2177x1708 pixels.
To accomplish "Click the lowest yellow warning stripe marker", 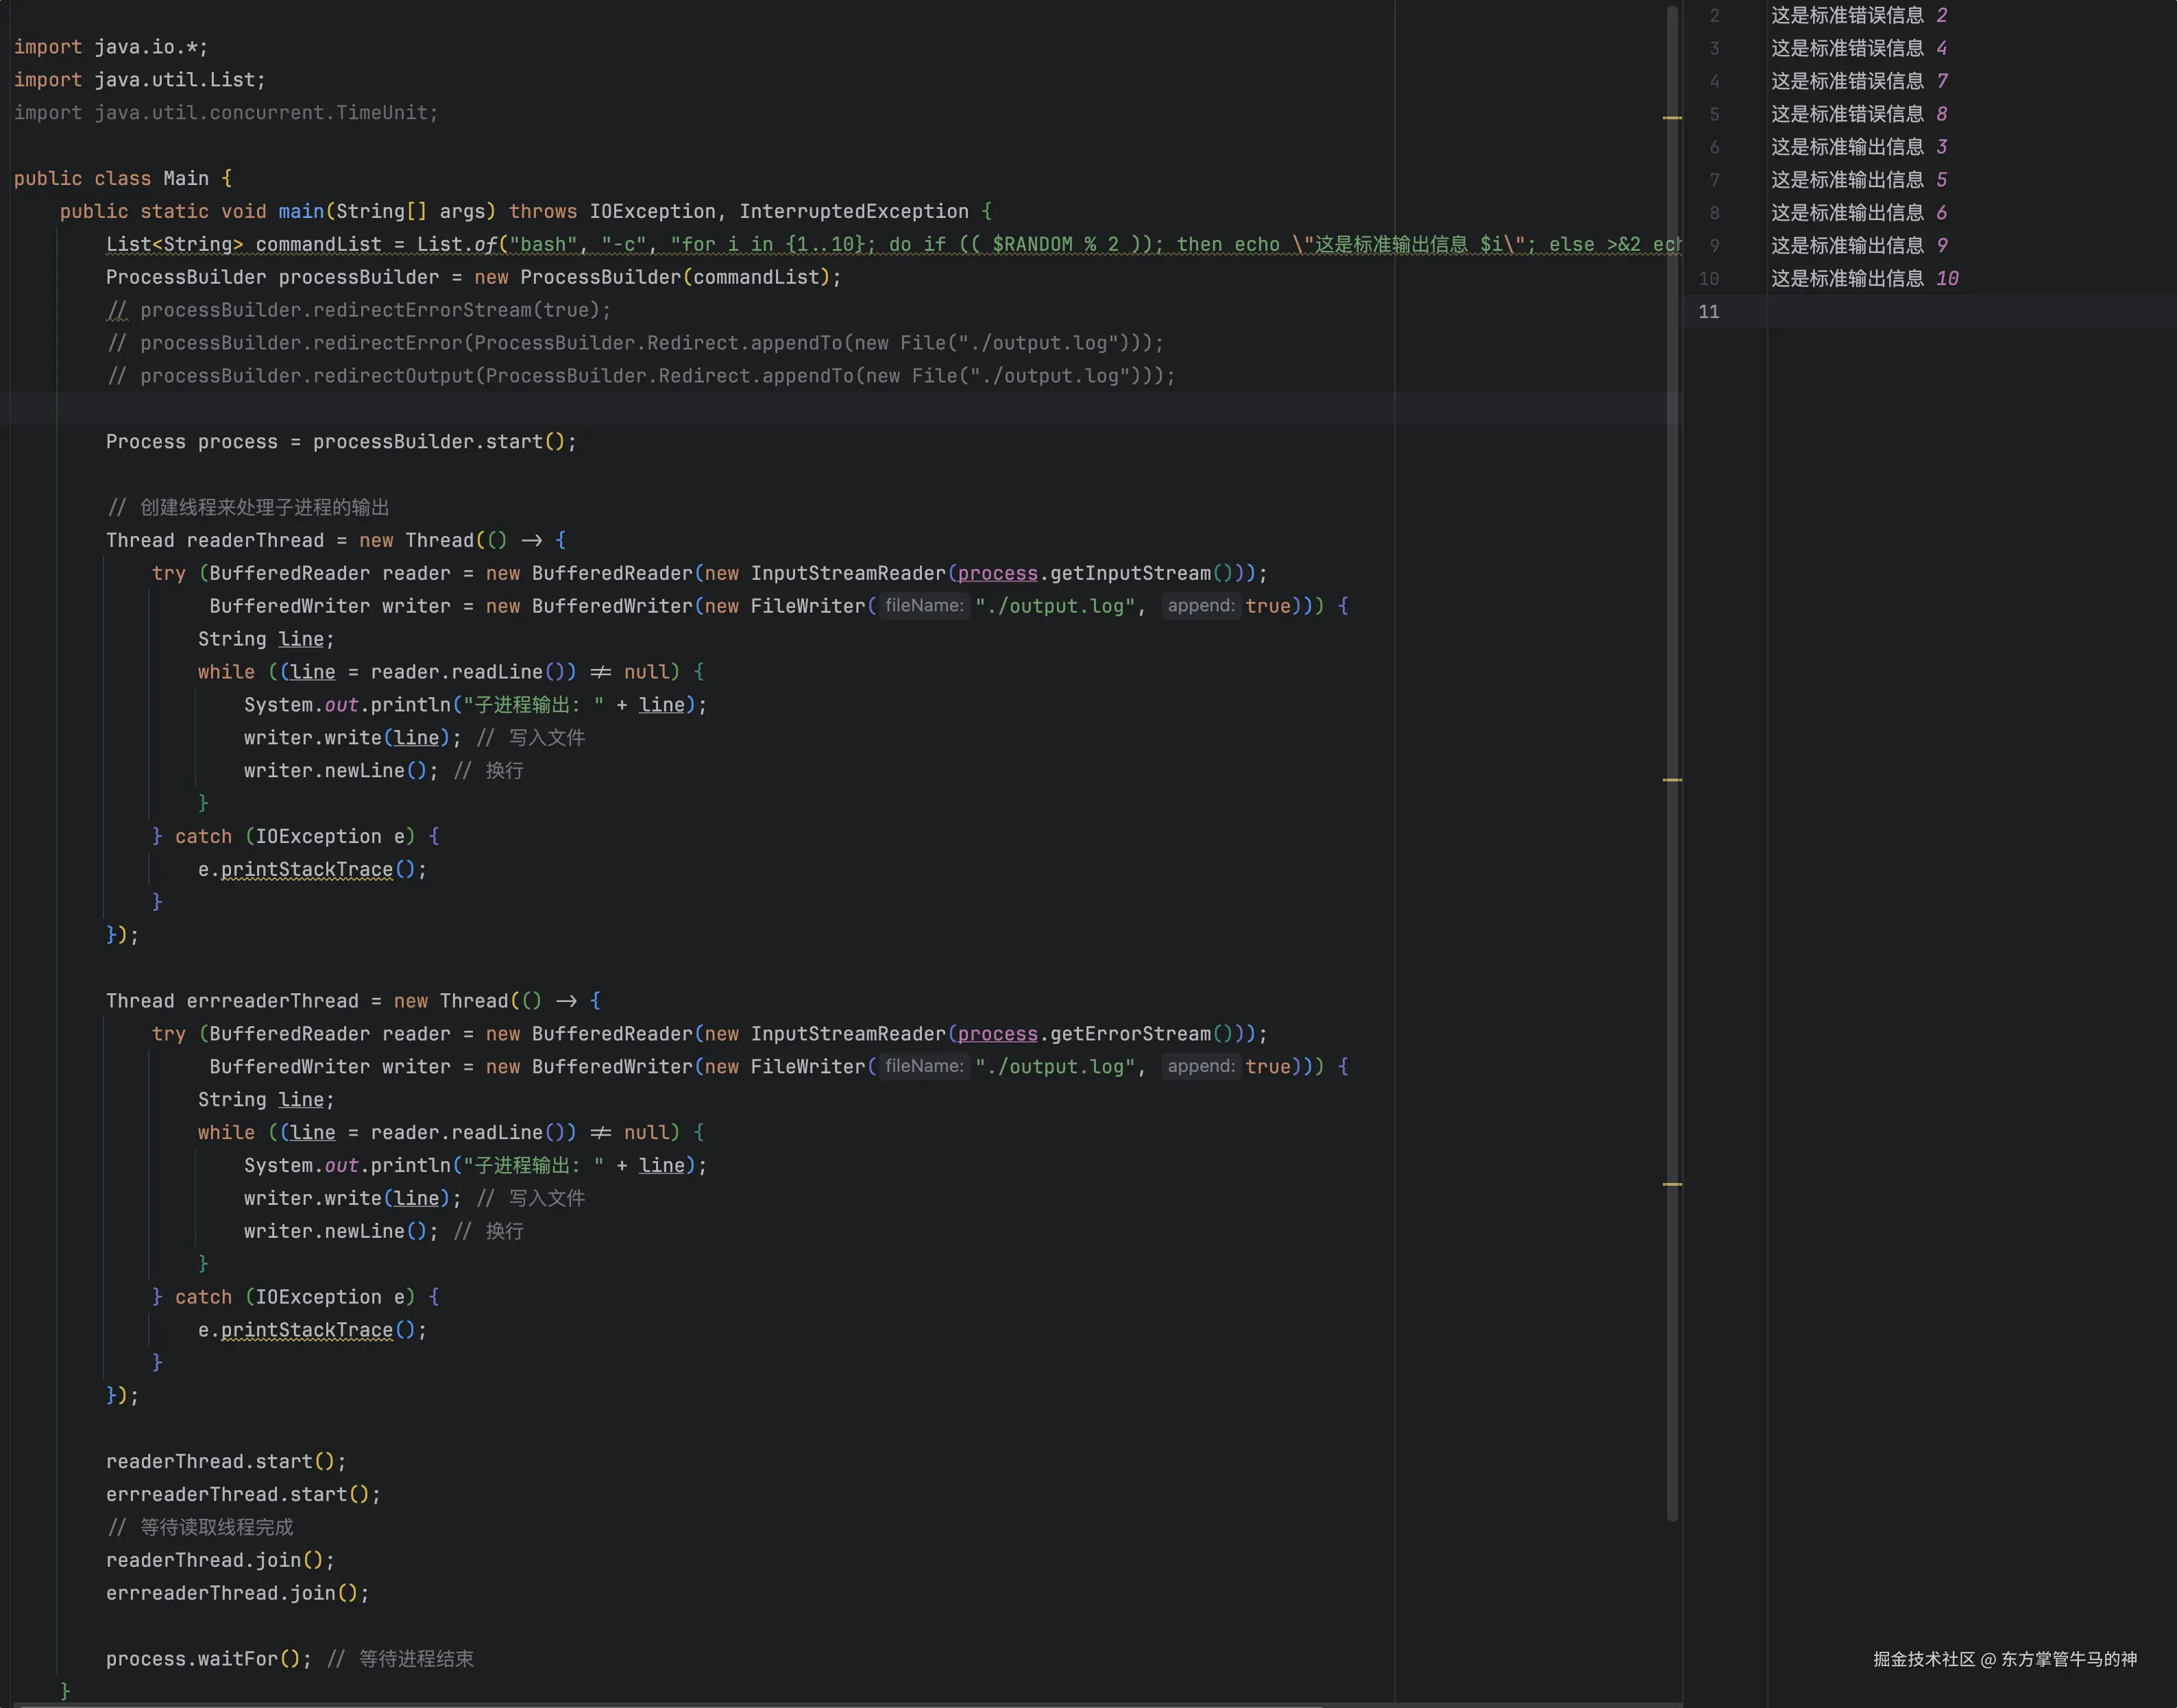I will pyautogui.click(x=1672, y=1184).
